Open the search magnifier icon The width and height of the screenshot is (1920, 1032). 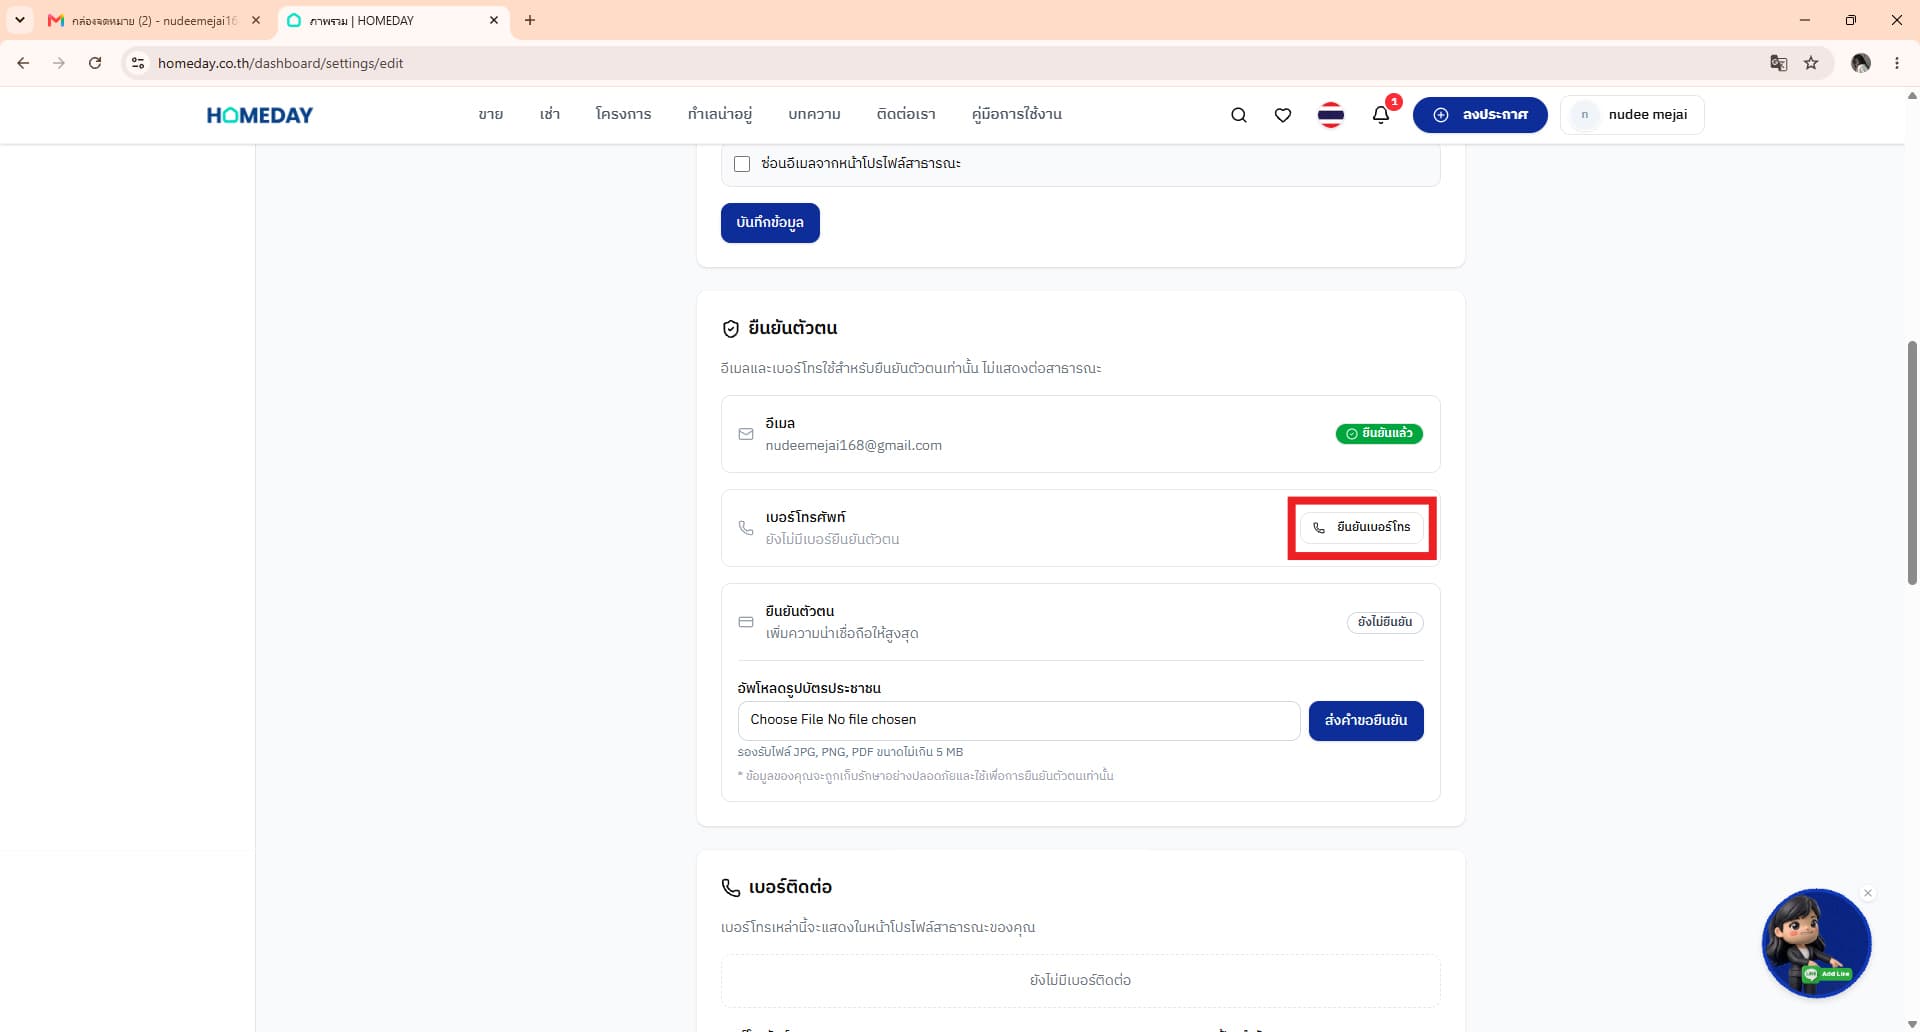1238,115
